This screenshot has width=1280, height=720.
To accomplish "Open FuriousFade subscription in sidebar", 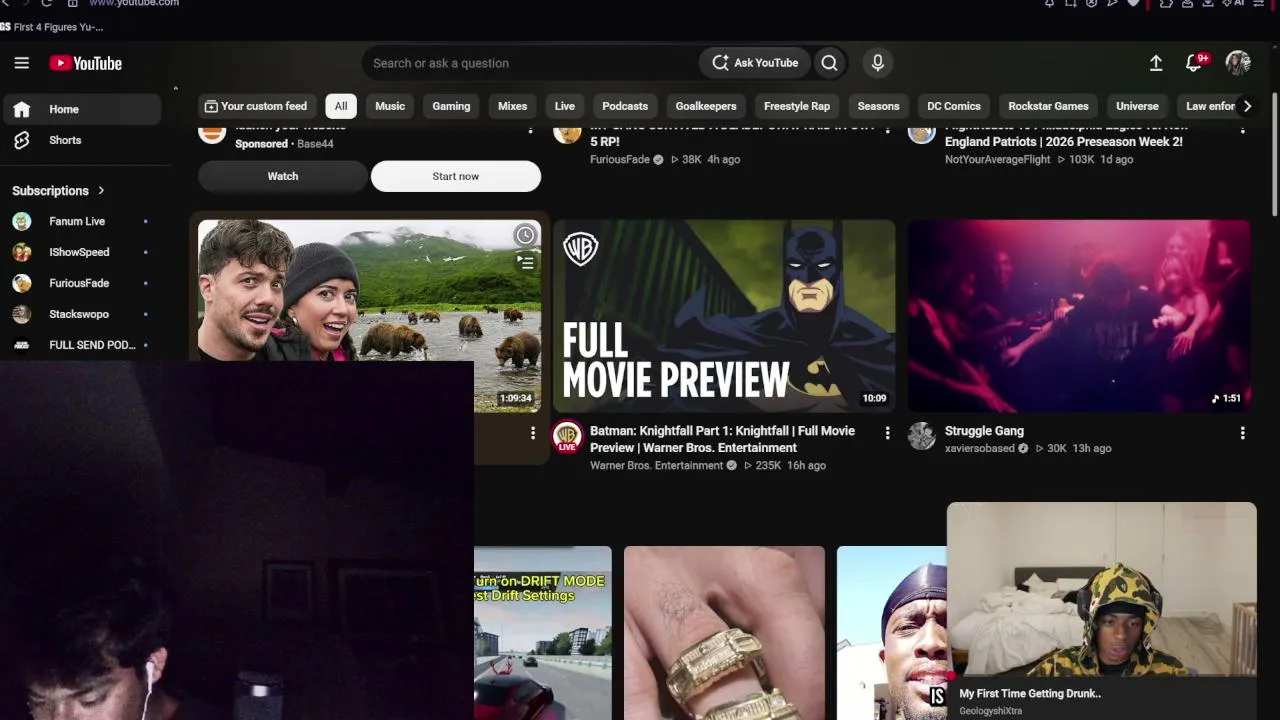I will 80,283.
